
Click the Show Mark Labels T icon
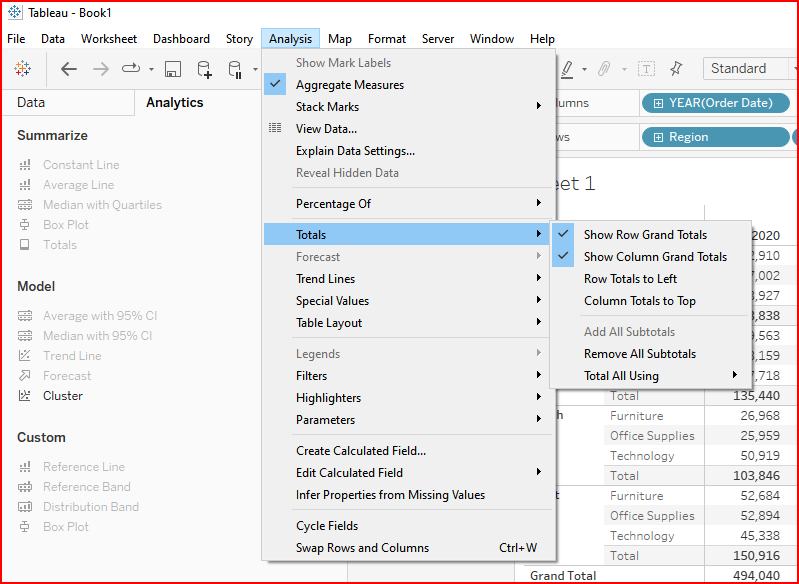(x=646, y=69)
